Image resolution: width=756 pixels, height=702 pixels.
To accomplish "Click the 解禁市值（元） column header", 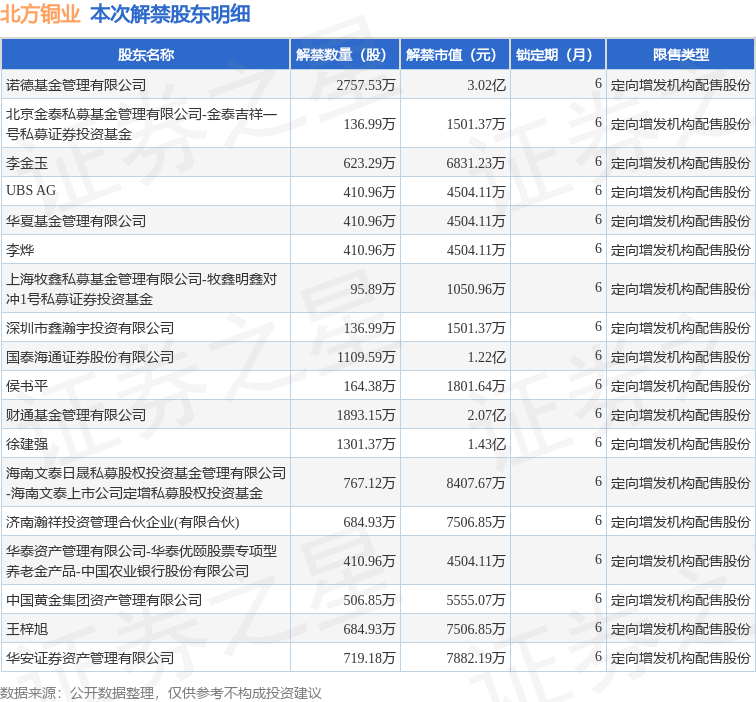I will pyautogui.click(x=454, y=55).
